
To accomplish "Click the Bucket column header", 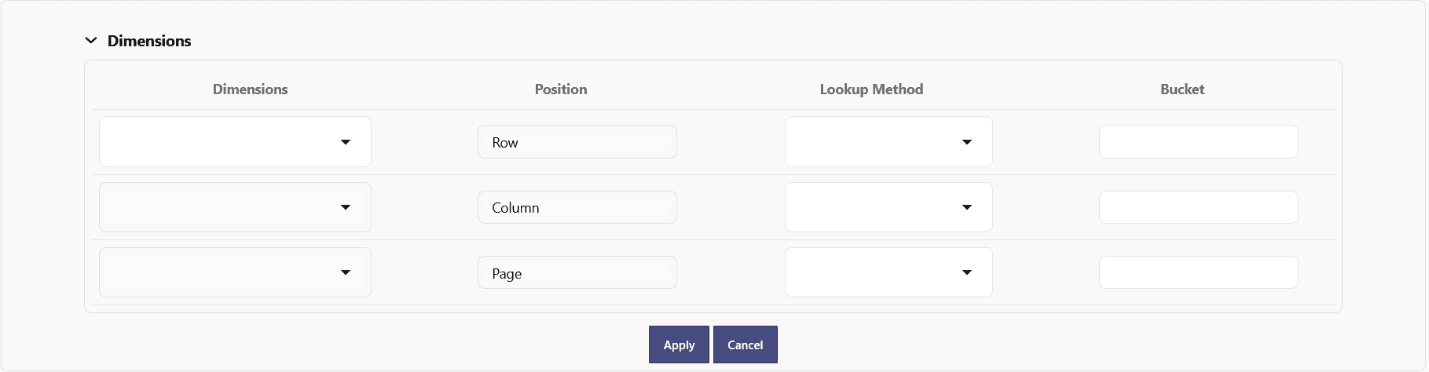I will click(1182, 89).
